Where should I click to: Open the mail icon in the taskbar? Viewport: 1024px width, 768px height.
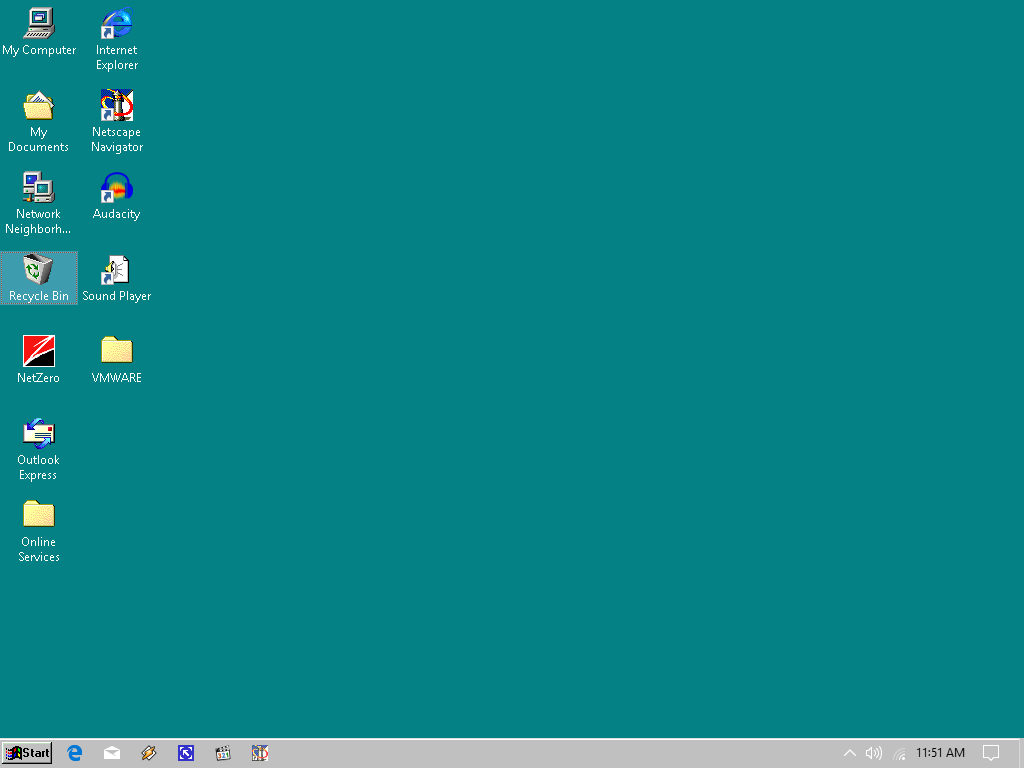(111, 753)
